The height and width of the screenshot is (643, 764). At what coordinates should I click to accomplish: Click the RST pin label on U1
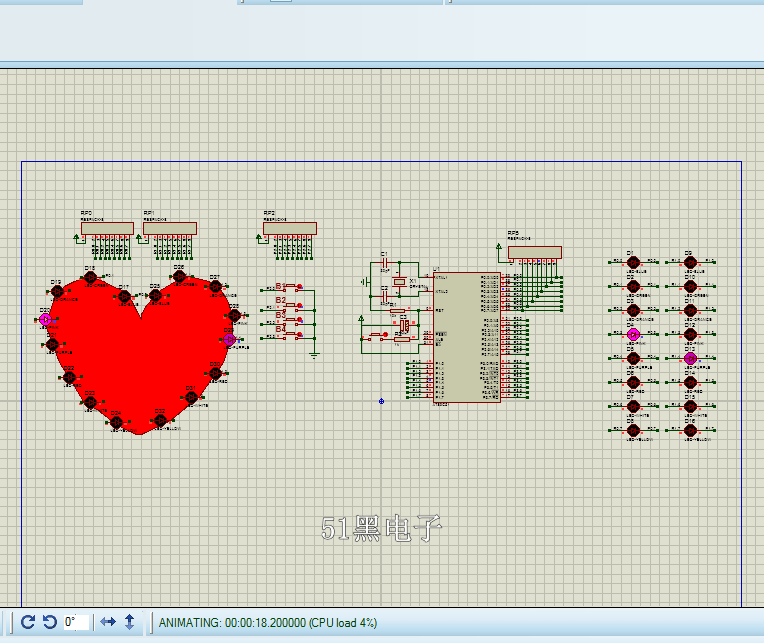[x=439, y=310]
